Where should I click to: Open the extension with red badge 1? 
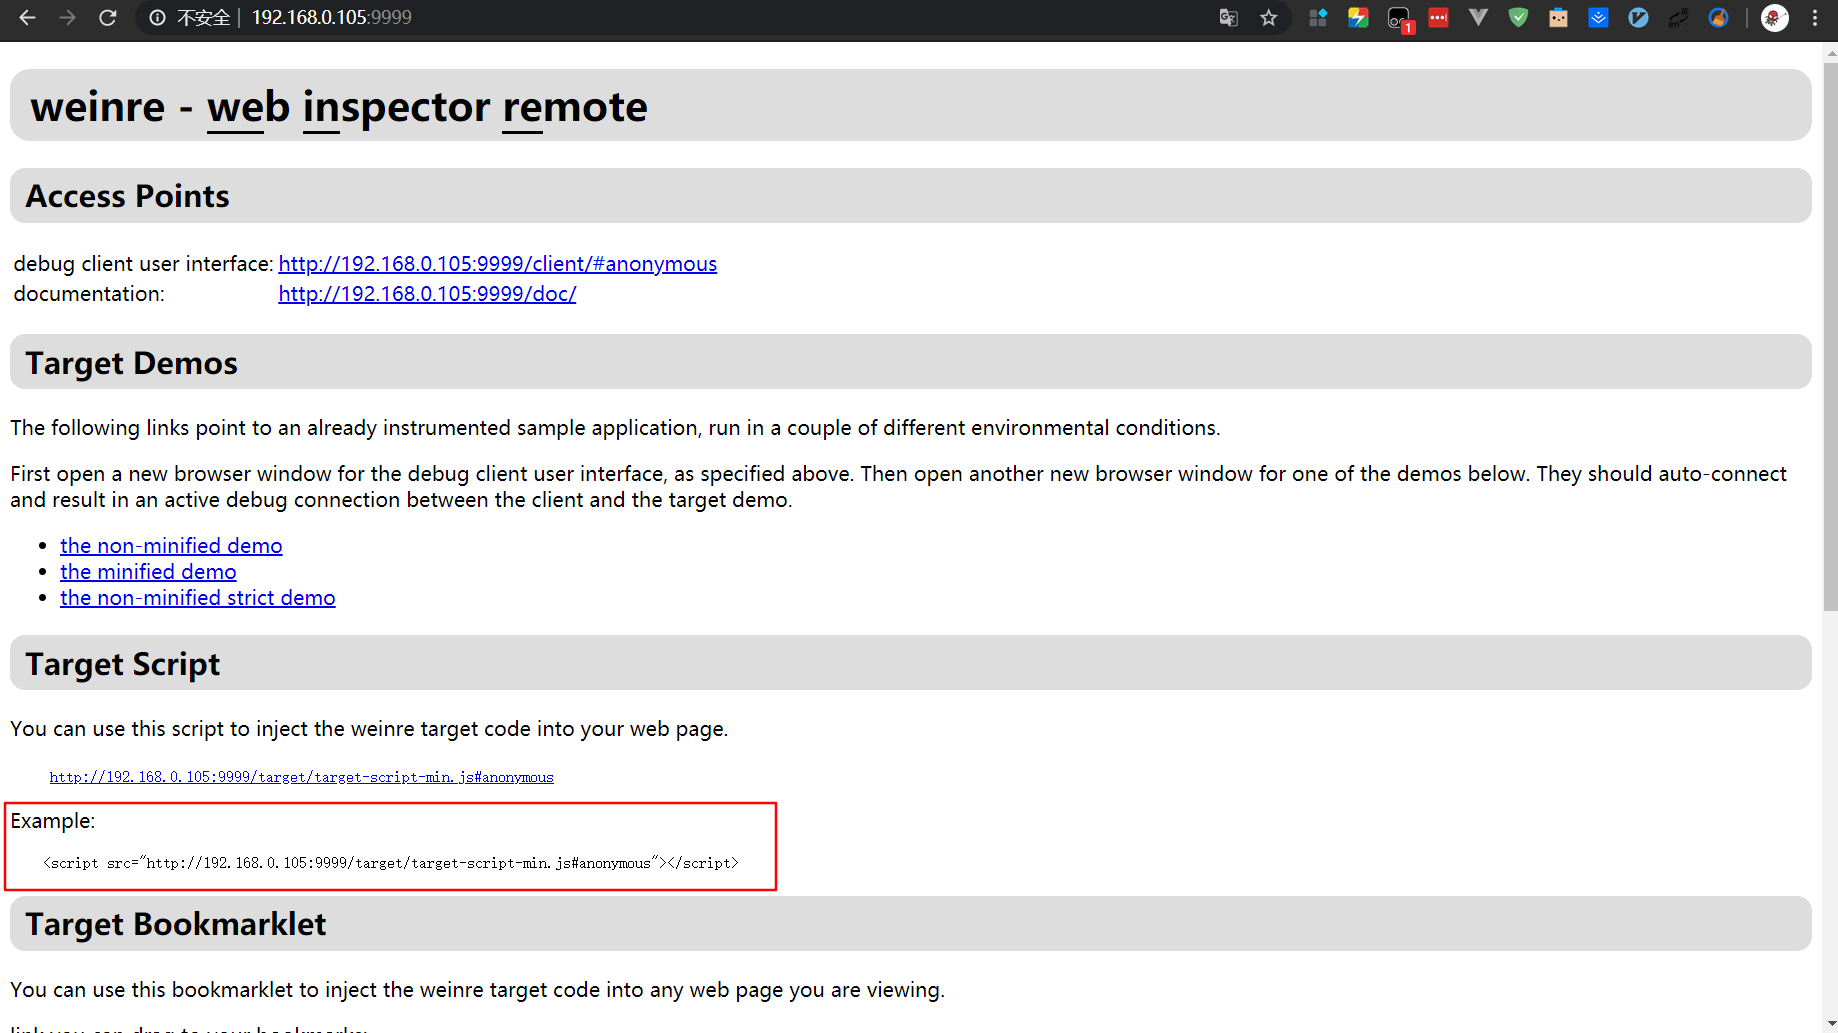(x=1399, y=19)
